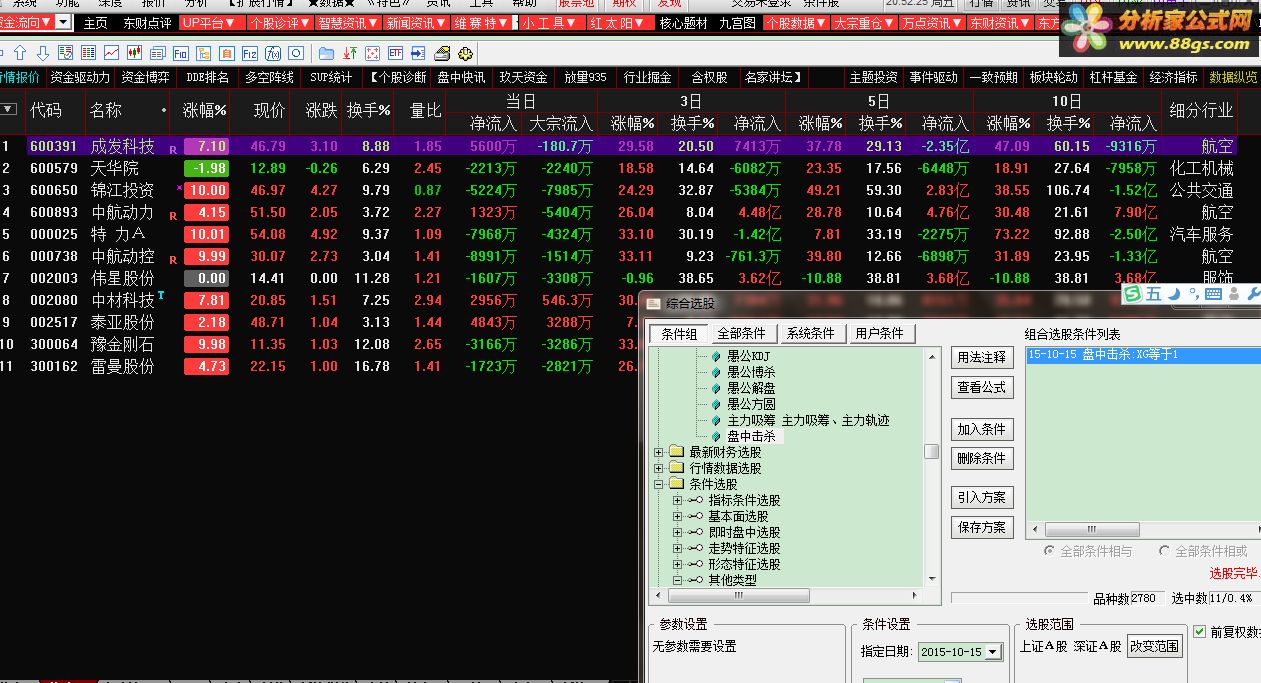Expand the '即时盘中选股' tree node
Viewport: 1261px width, 683px height.
[x=677, y=532]
